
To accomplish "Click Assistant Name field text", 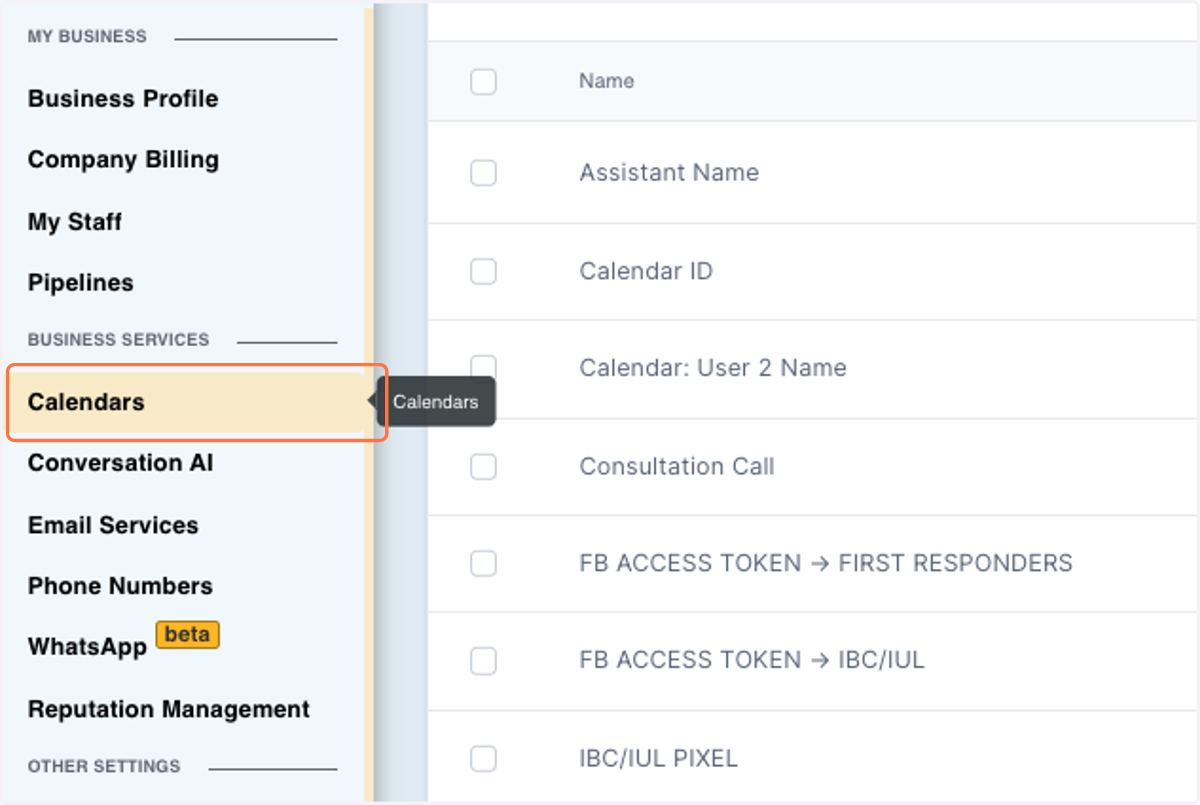I will tap(669, 173).
